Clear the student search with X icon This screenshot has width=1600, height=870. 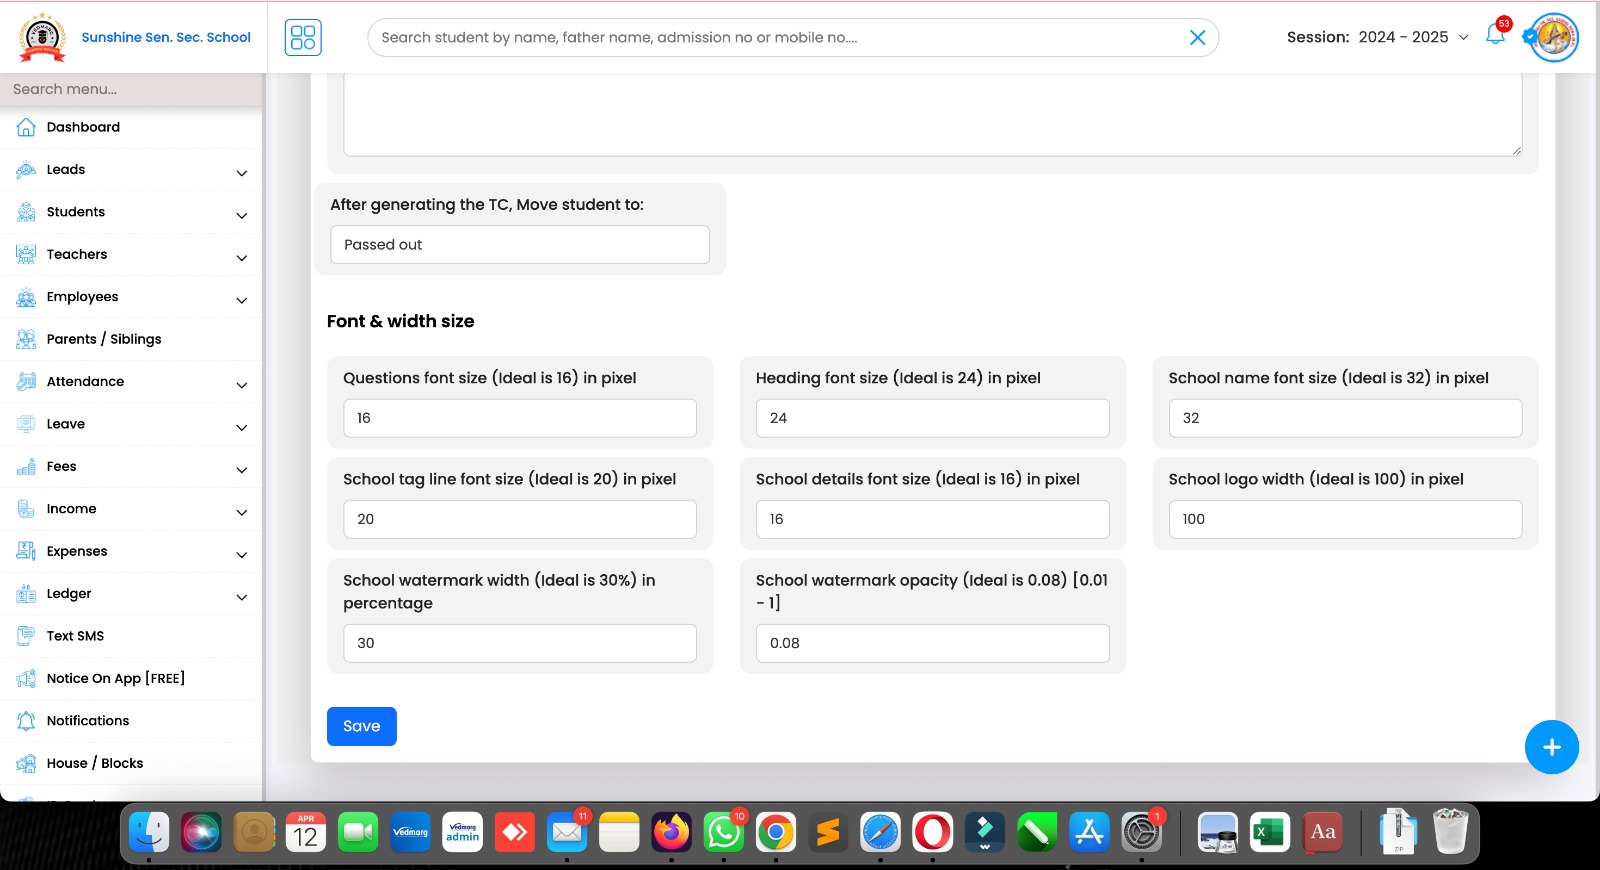click(x=1197, y=37)
